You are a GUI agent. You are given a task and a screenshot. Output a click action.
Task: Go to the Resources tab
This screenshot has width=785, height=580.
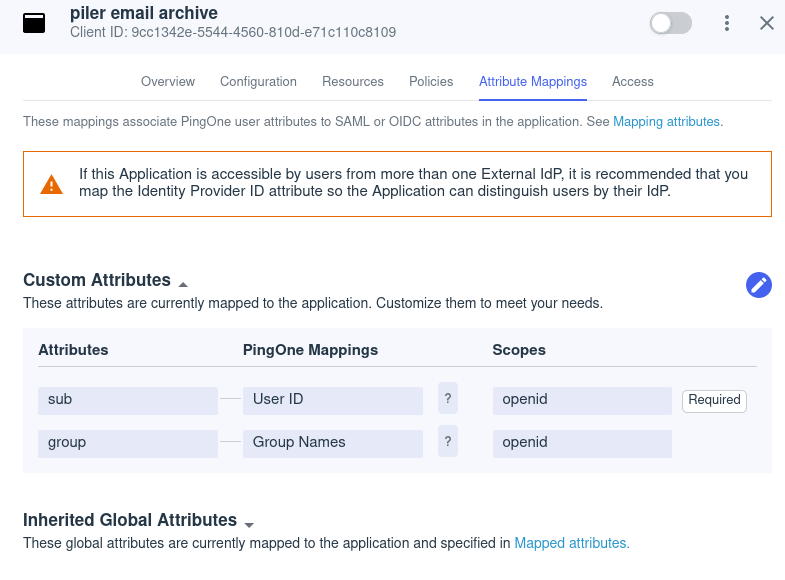pyautogui.click(x=353, y=82)
